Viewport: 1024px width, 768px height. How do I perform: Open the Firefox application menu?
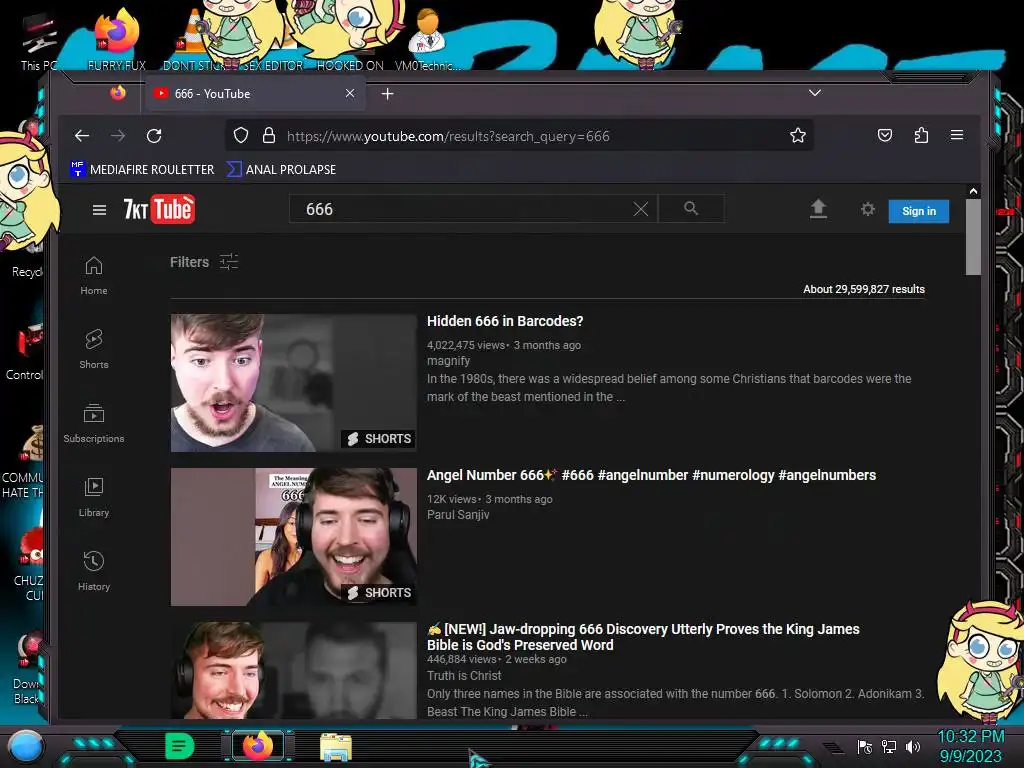957,135
